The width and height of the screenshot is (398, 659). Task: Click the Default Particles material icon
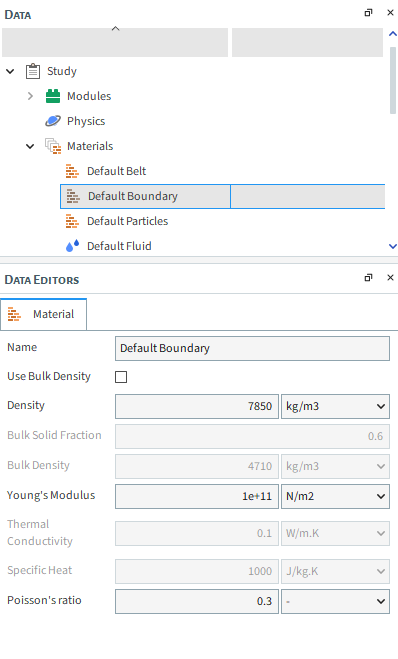[x=72, y=221]
